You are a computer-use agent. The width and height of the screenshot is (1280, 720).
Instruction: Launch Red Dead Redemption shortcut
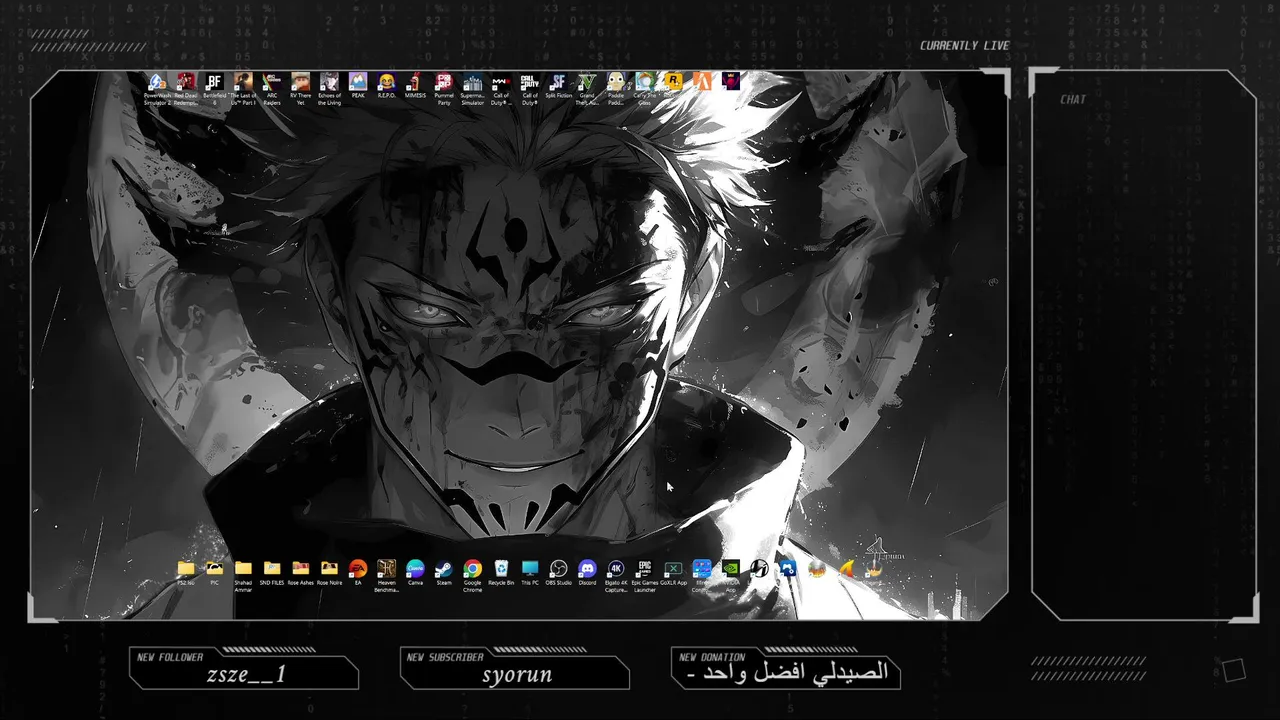coord(186,88)
